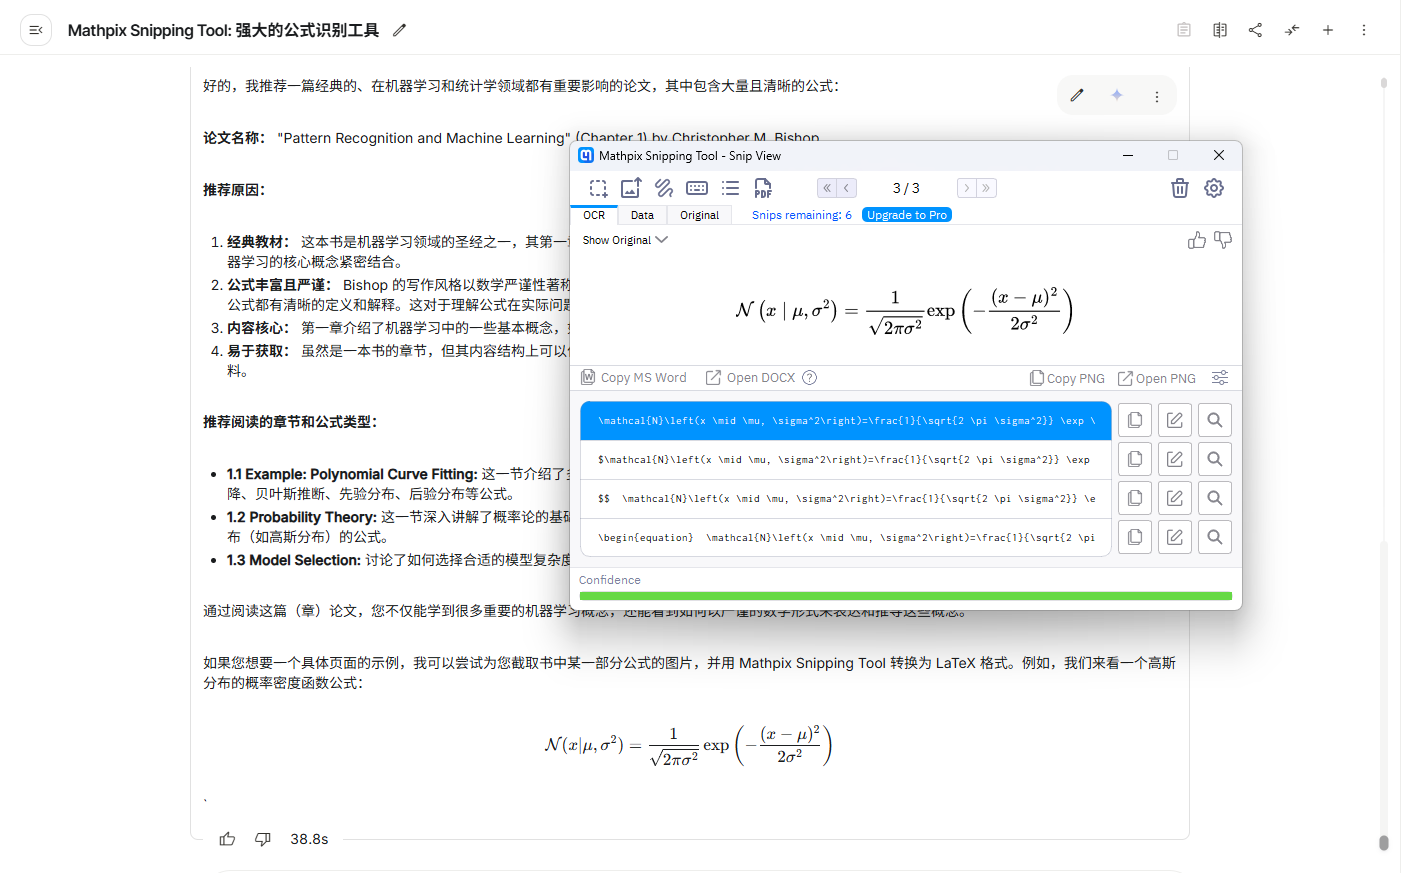The image size is (1401, 873).
Task: Go to the next snip arrow
Action: [x=966, y=188]
